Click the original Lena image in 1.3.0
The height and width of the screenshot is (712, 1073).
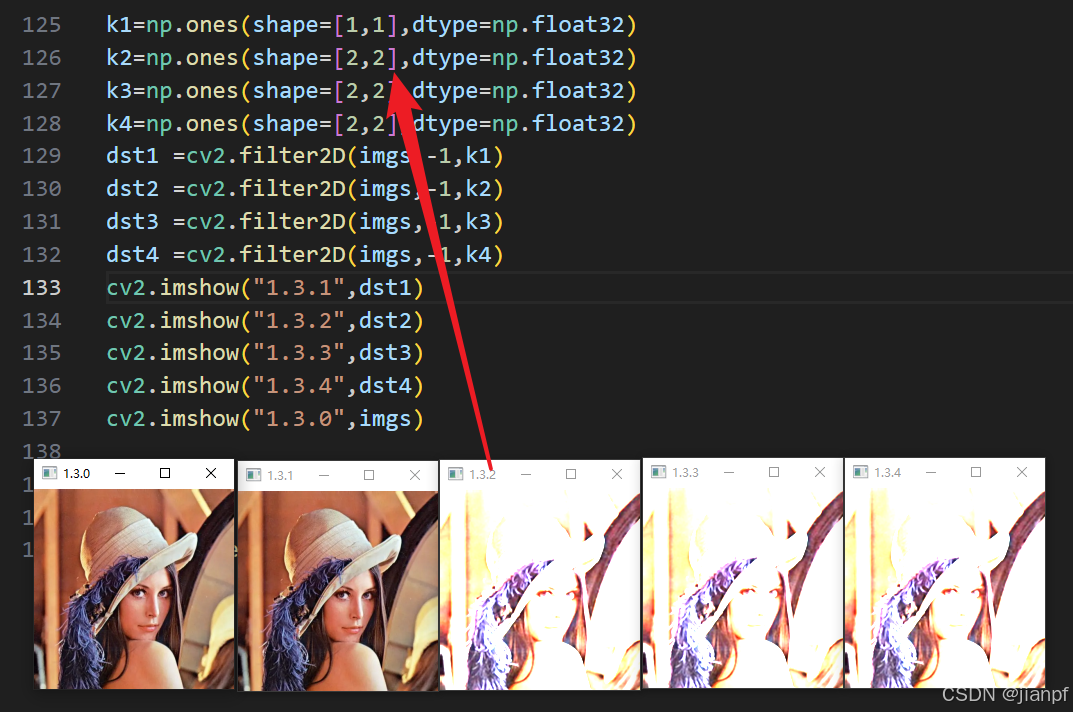tap(134, 589)
